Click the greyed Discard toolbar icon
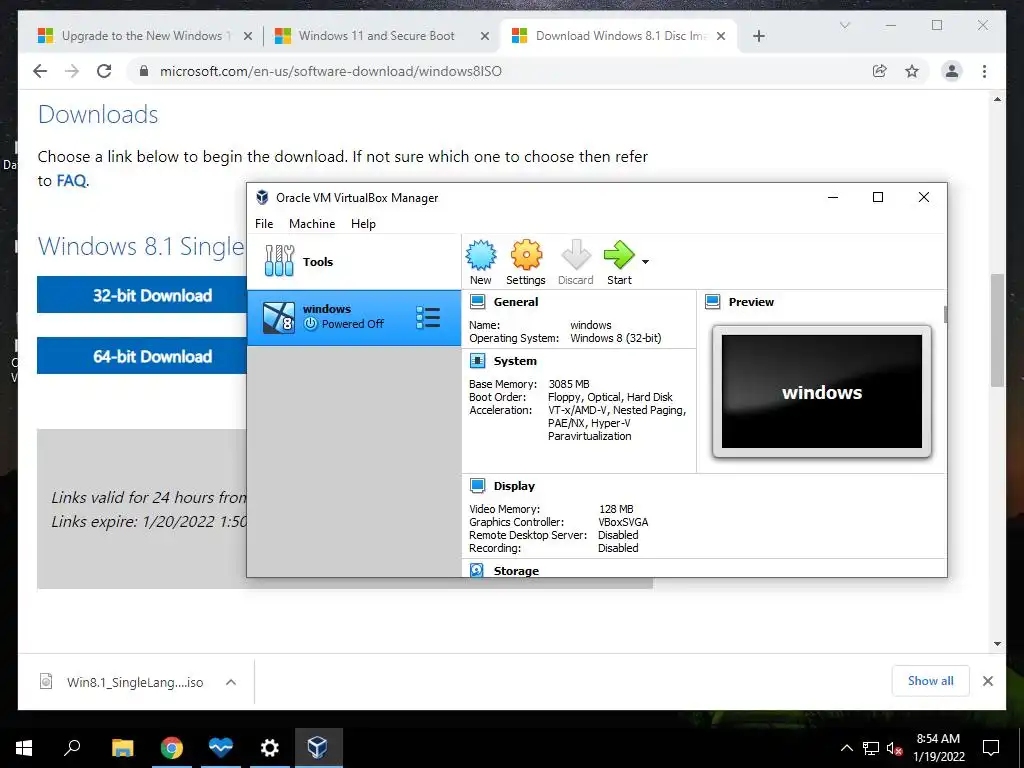1024x768 pixels. tap(575, 263)
